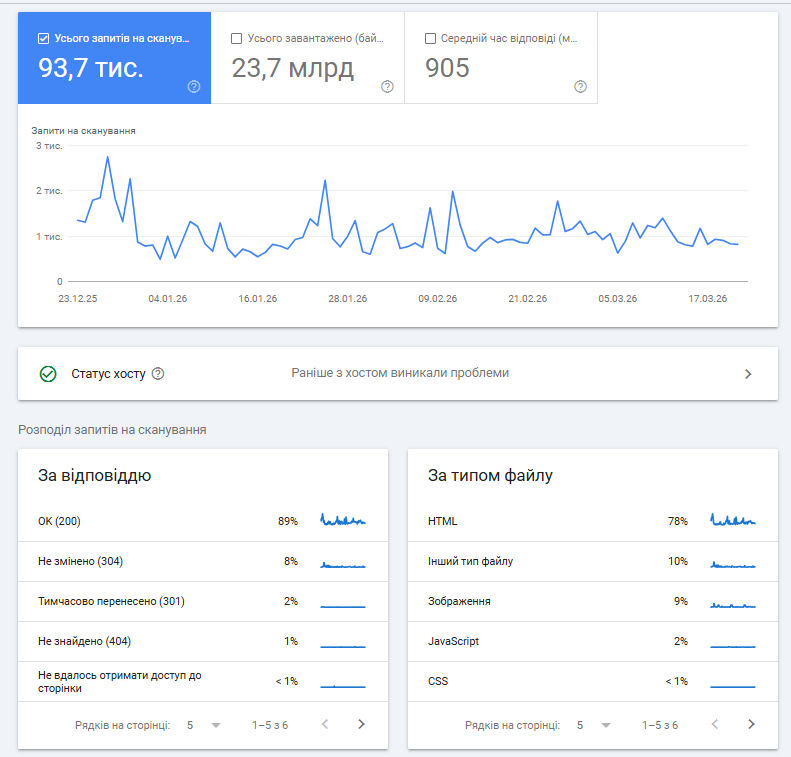
Task: Click help icon in total downloaded bytes card
Action: [387, 87]
